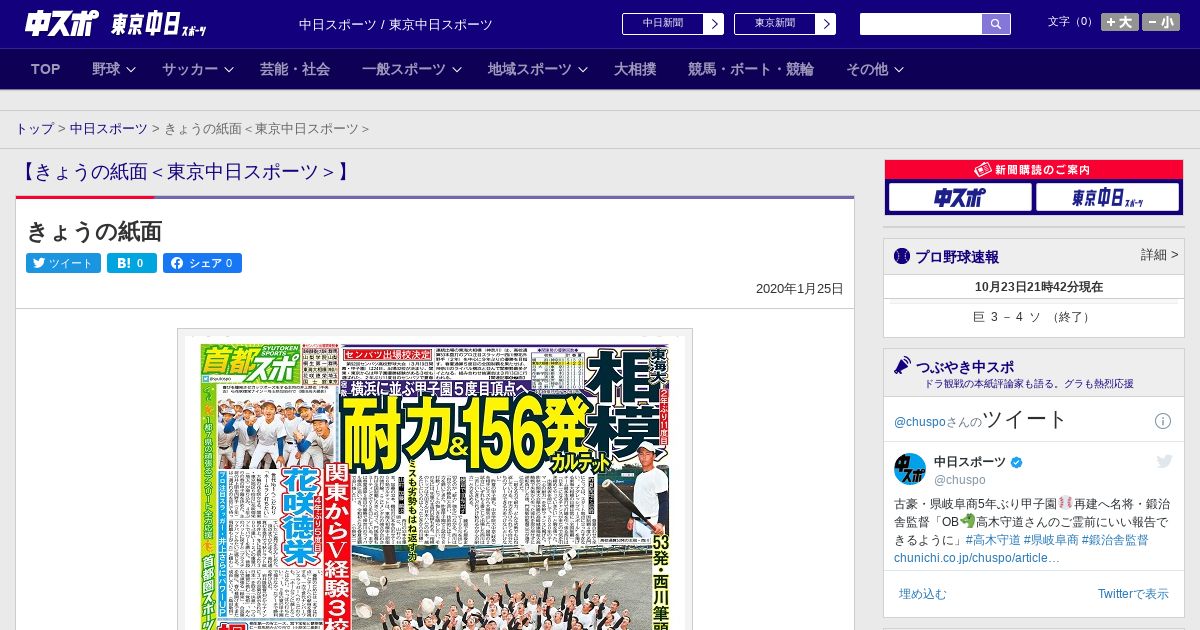The image size is (1200, 630).
Task: Click つぶやき中スポ heading icon
Action: pos(902,365)
